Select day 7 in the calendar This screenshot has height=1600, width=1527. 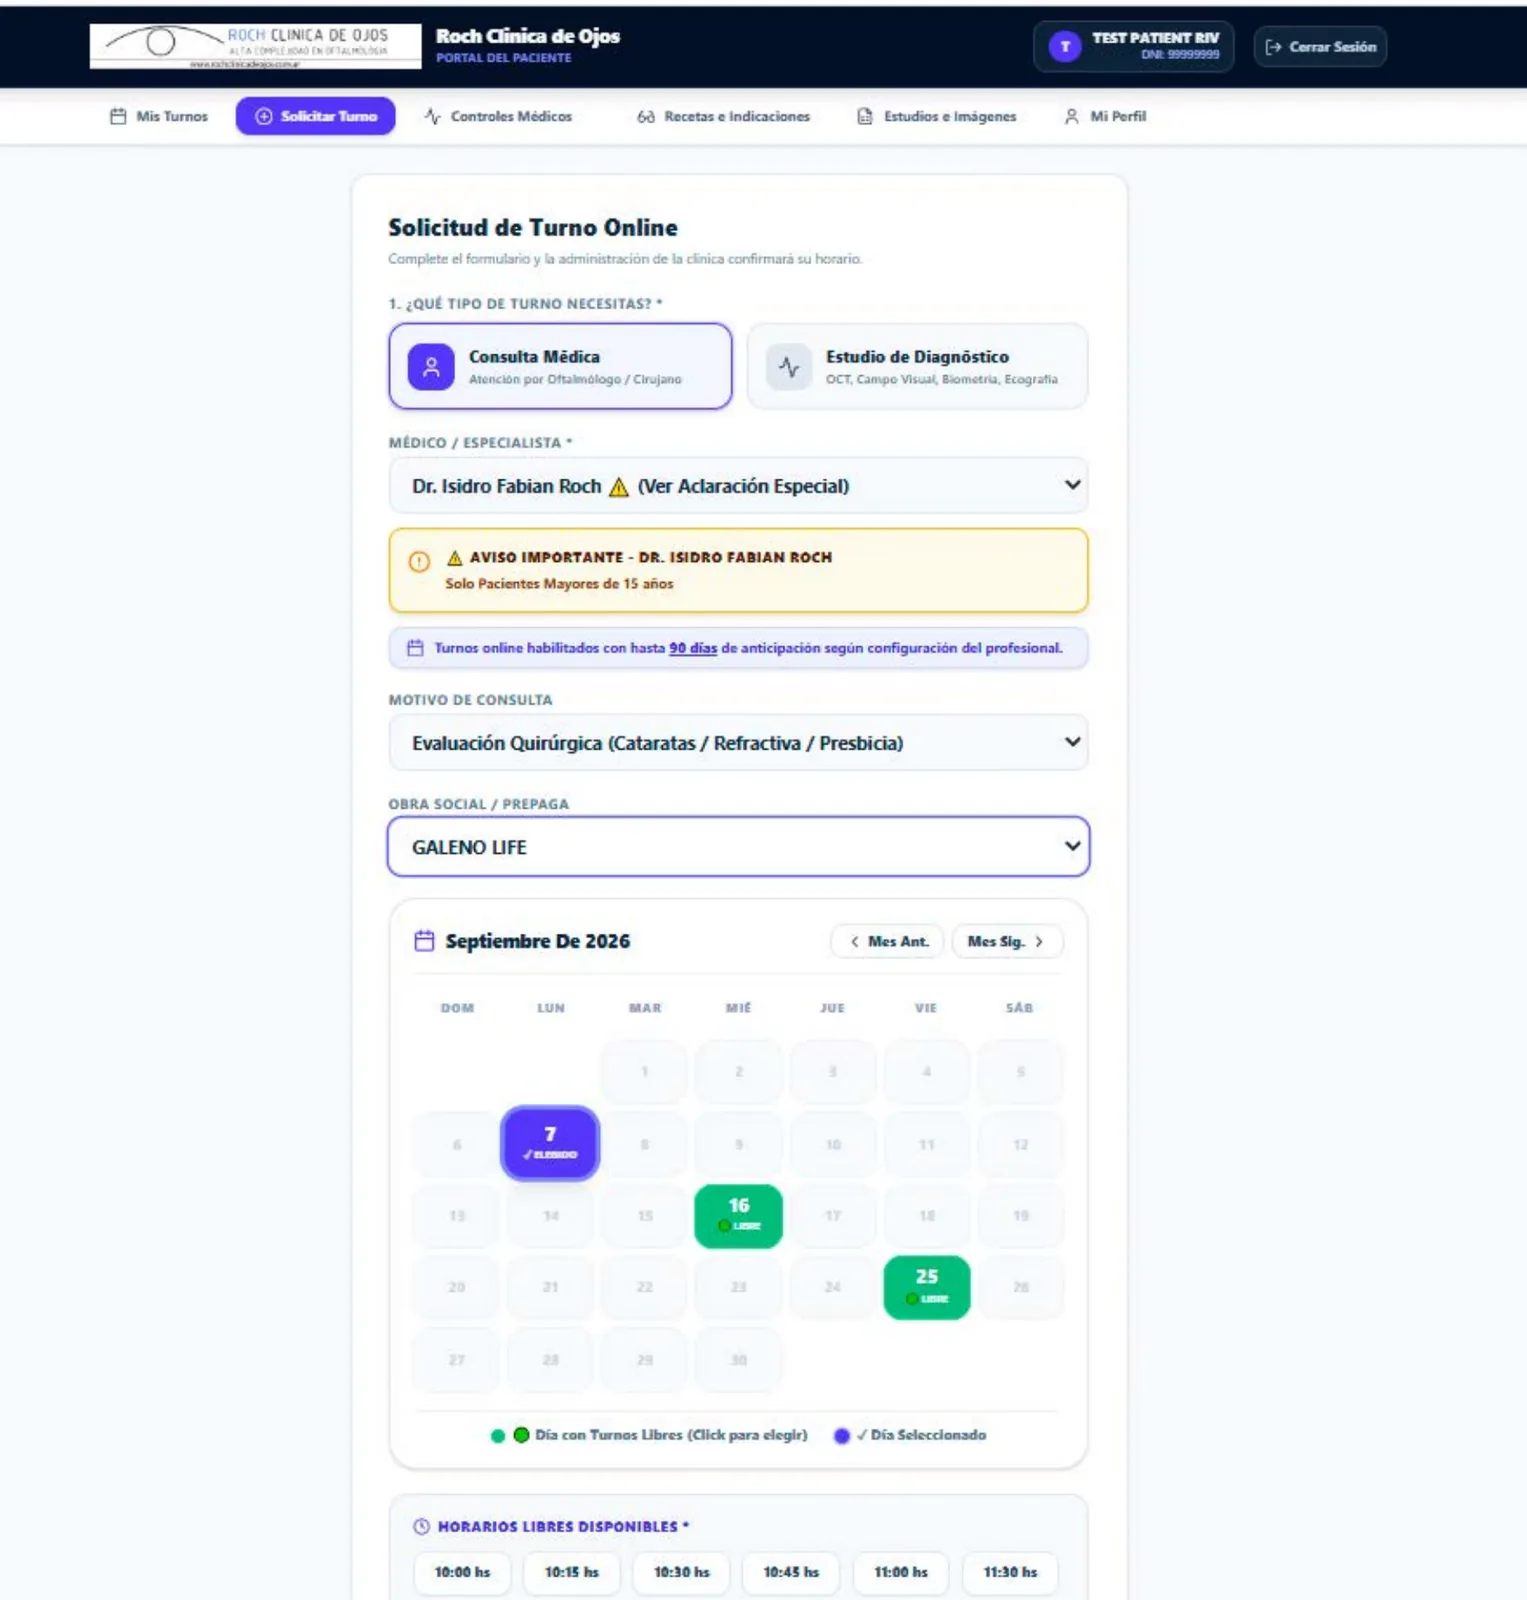point(550,1143)
